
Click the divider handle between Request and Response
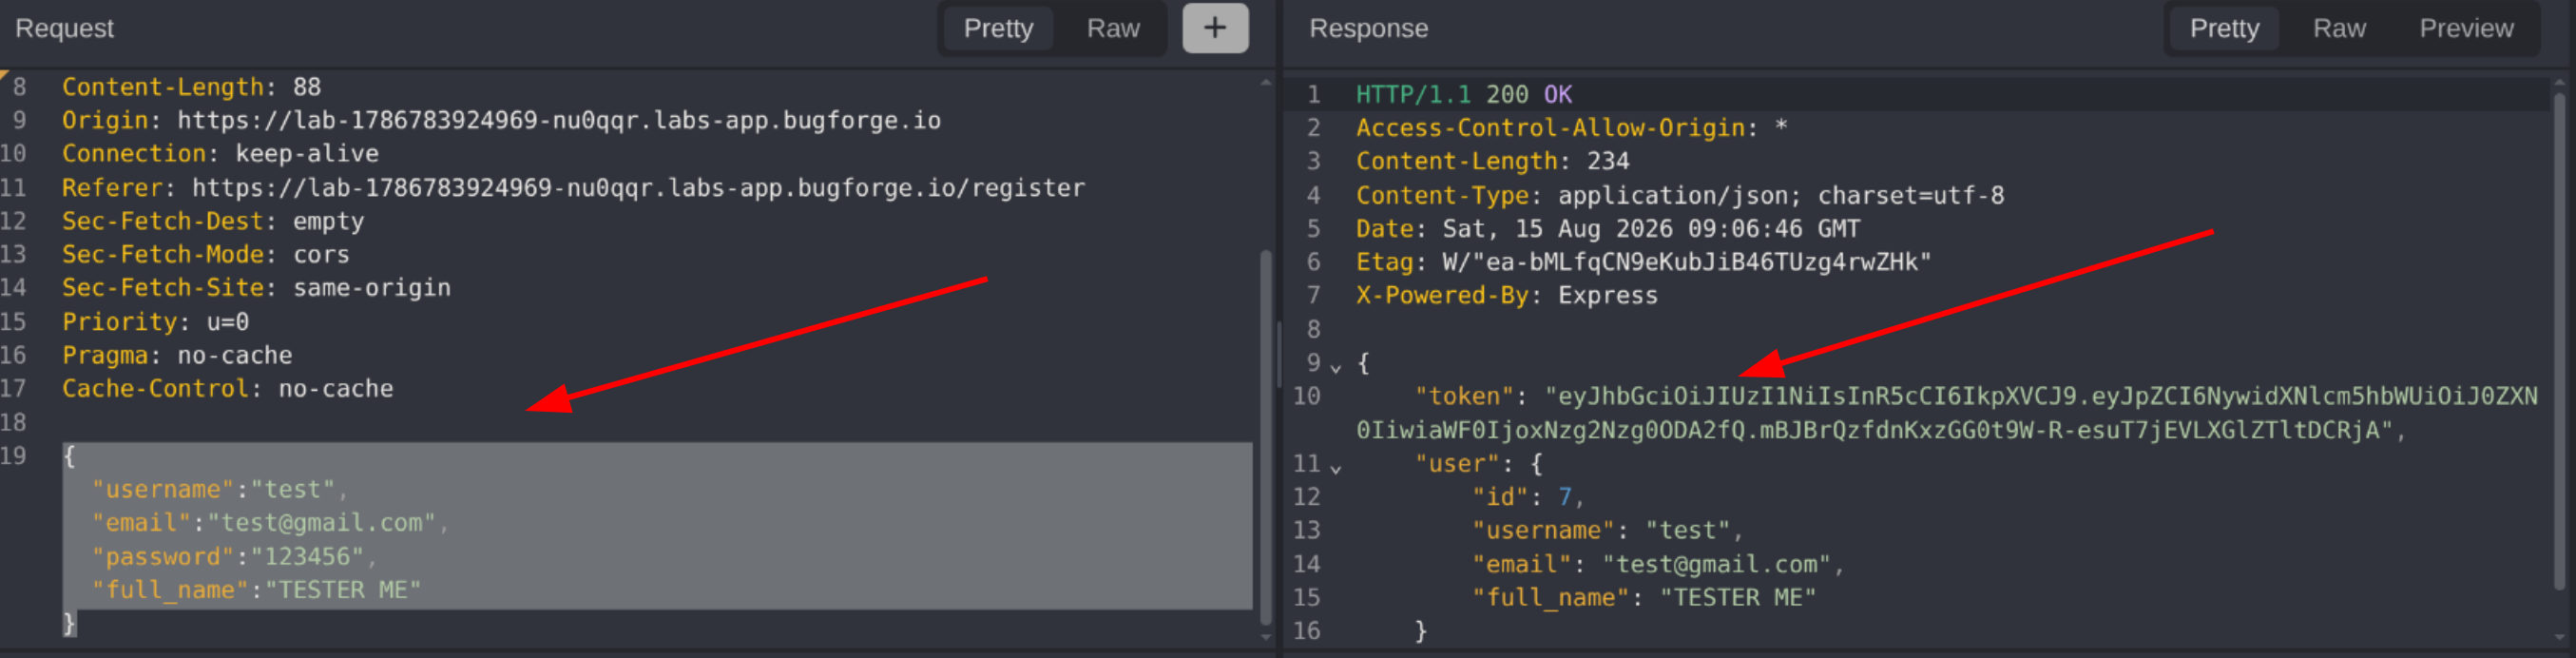[1279, 355]
